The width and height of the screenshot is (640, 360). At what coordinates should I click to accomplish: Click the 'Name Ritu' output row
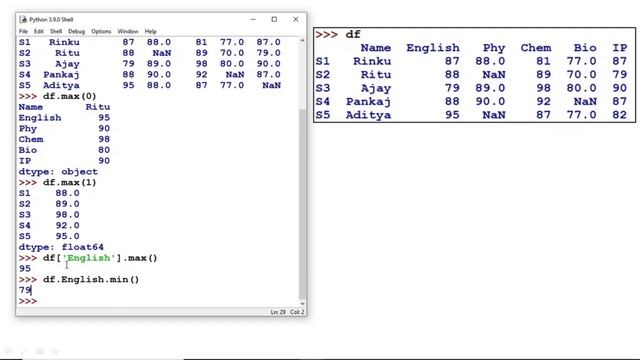click(64, 107)
